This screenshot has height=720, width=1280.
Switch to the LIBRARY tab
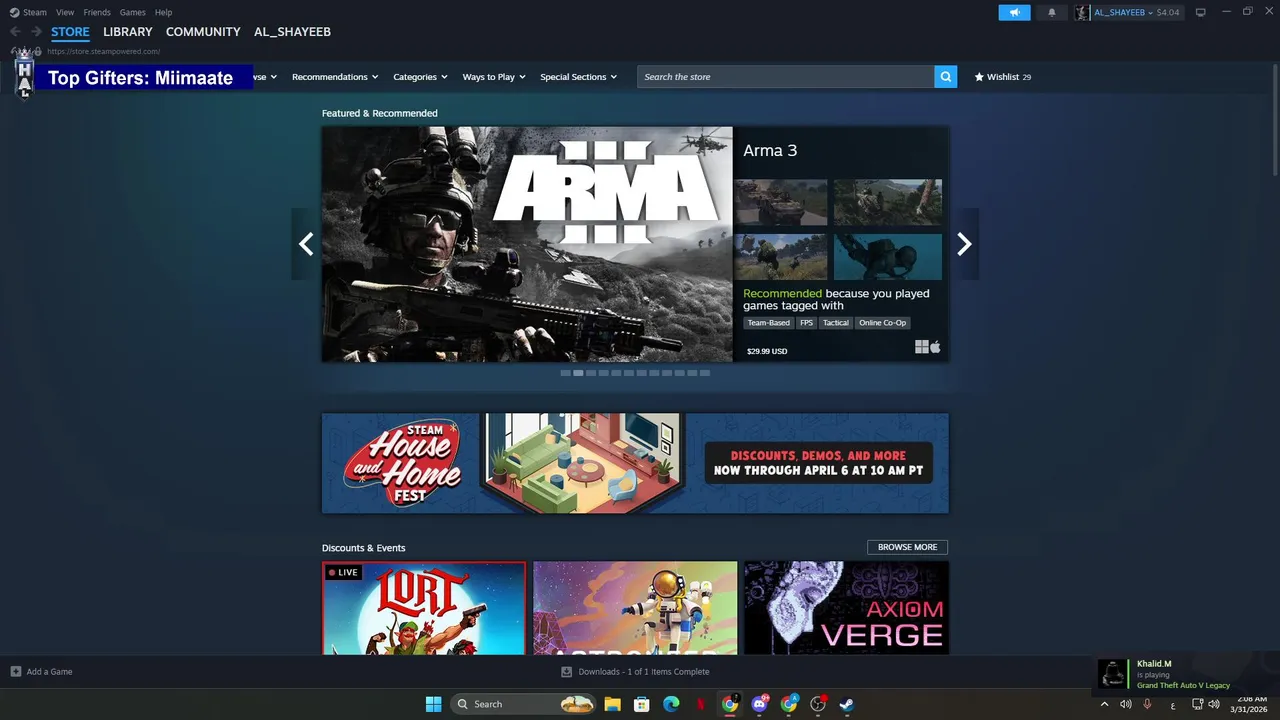[128, 32]
